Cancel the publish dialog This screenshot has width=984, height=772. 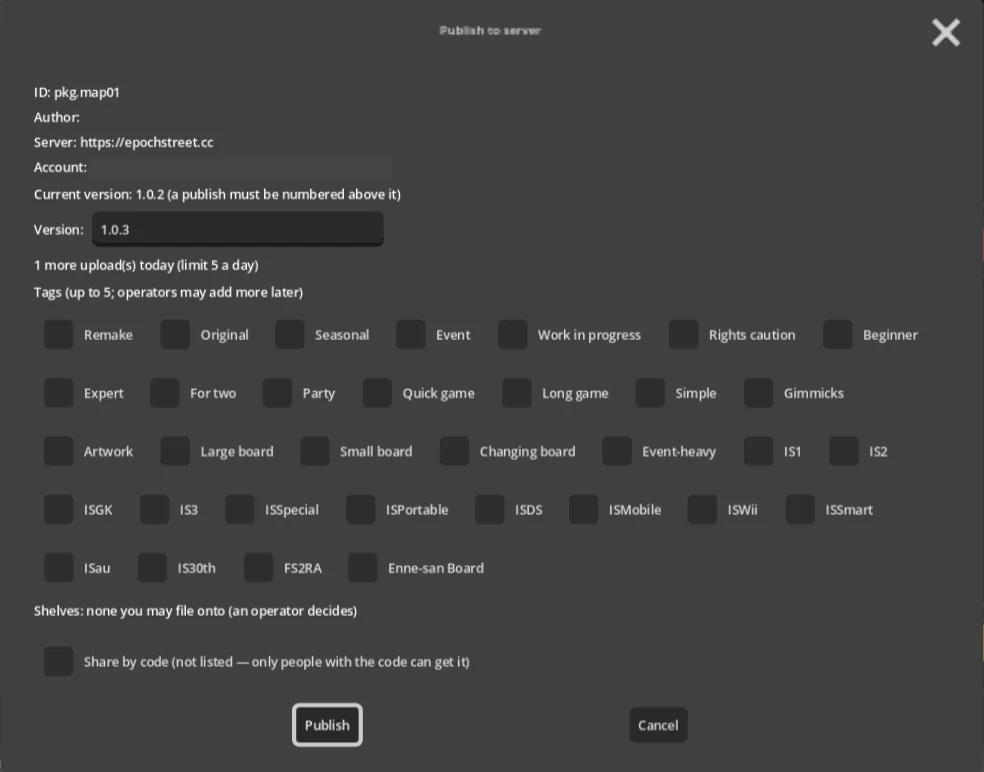(658, 725)
